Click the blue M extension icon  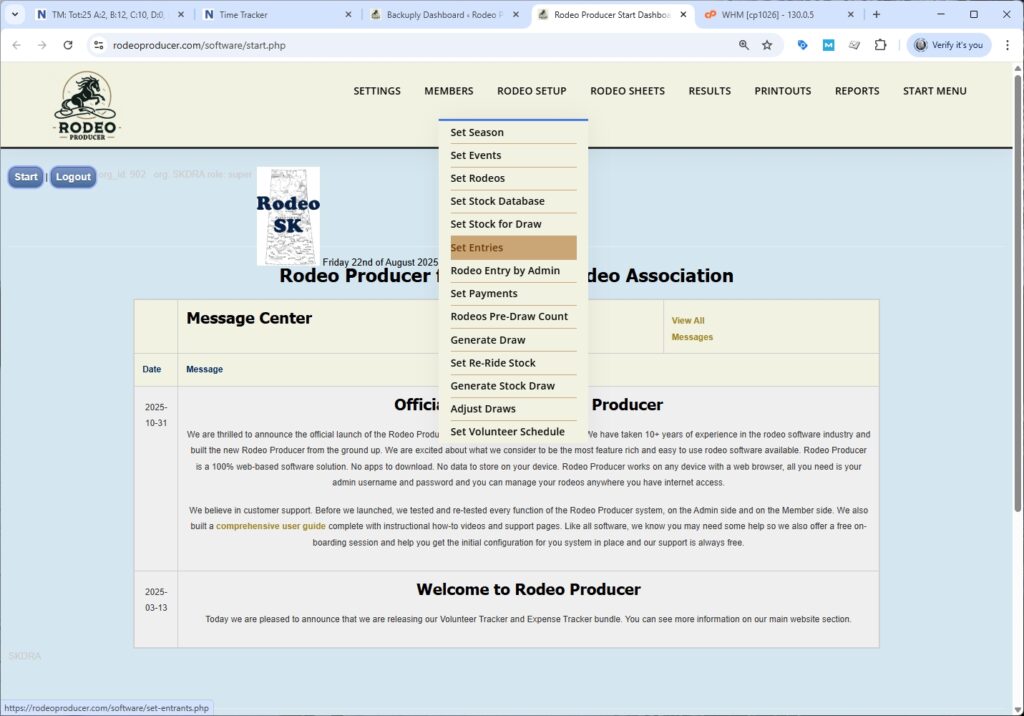click(829, 45)
